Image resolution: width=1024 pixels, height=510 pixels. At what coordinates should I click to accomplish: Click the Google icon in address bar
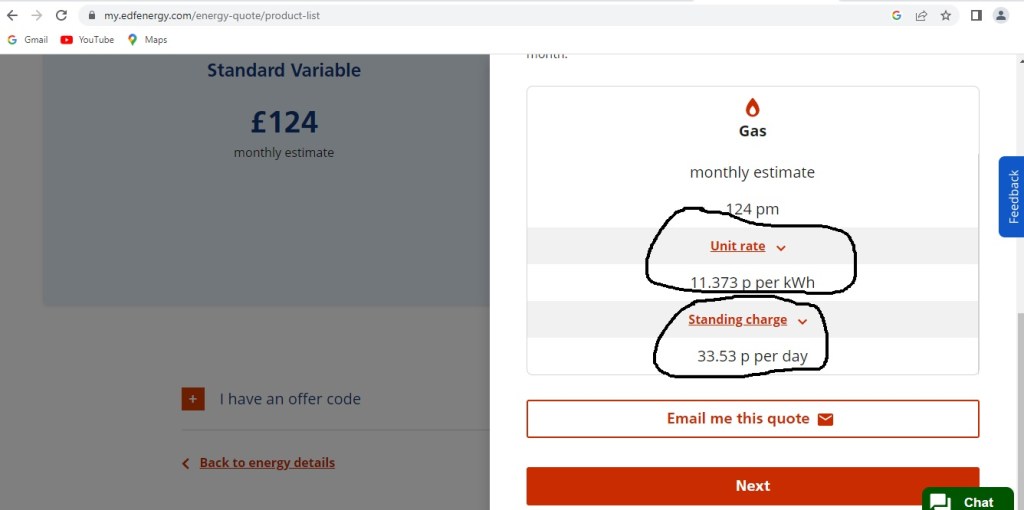point(896,16)
